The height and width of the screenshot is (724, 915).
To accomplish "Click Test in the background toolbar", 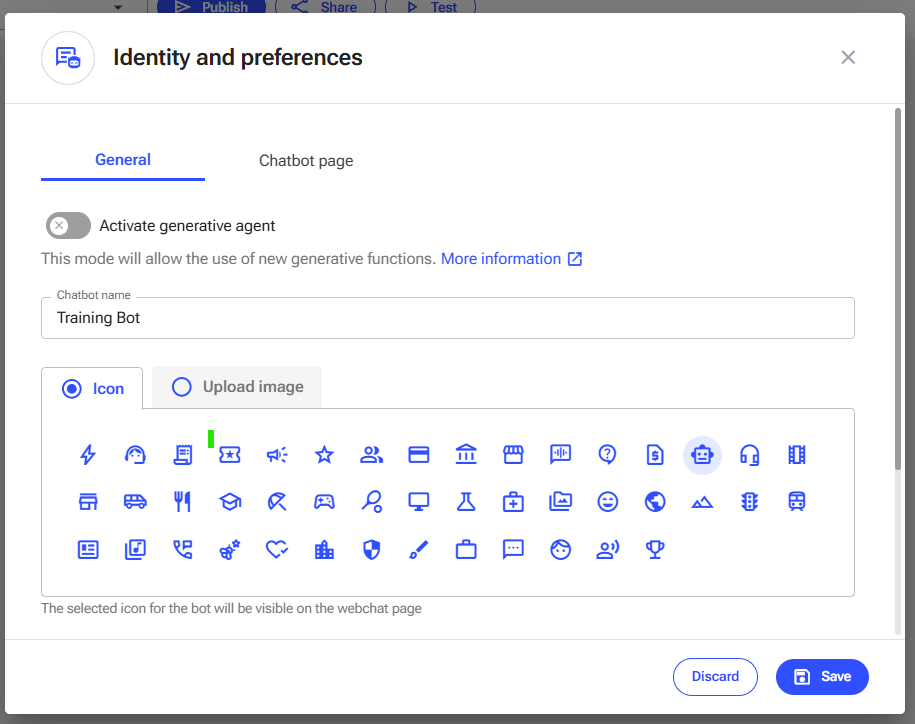I will tap(431, 7).
